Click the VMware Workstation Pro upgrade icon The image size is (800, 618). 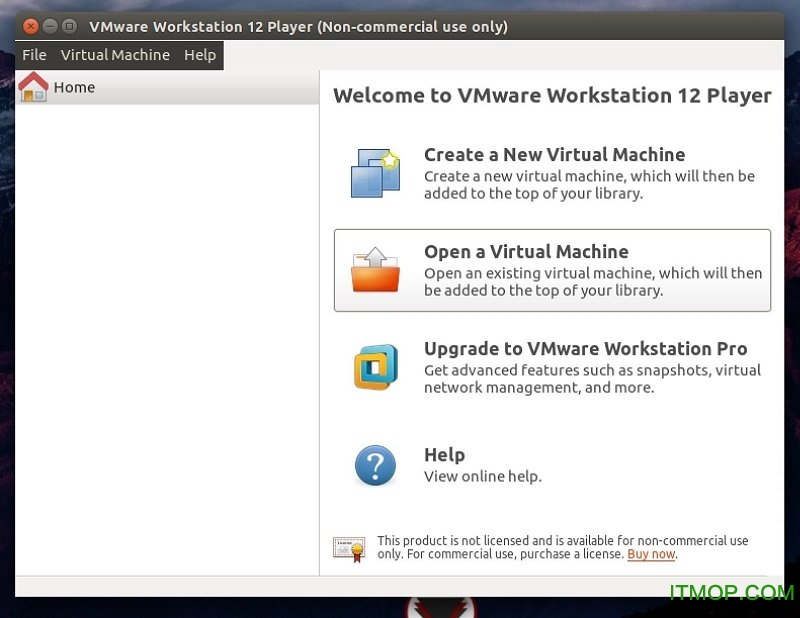pyautogui.click(x=376, y=367)
